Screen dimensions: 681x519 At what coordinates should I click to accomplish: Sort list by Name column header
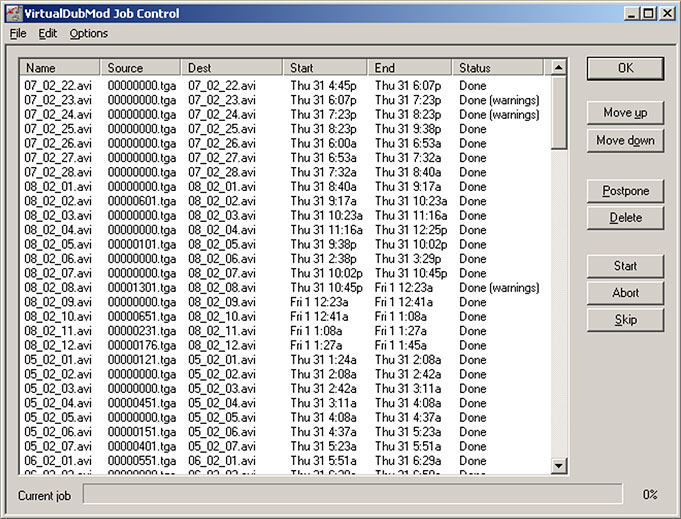pos(60,68)
